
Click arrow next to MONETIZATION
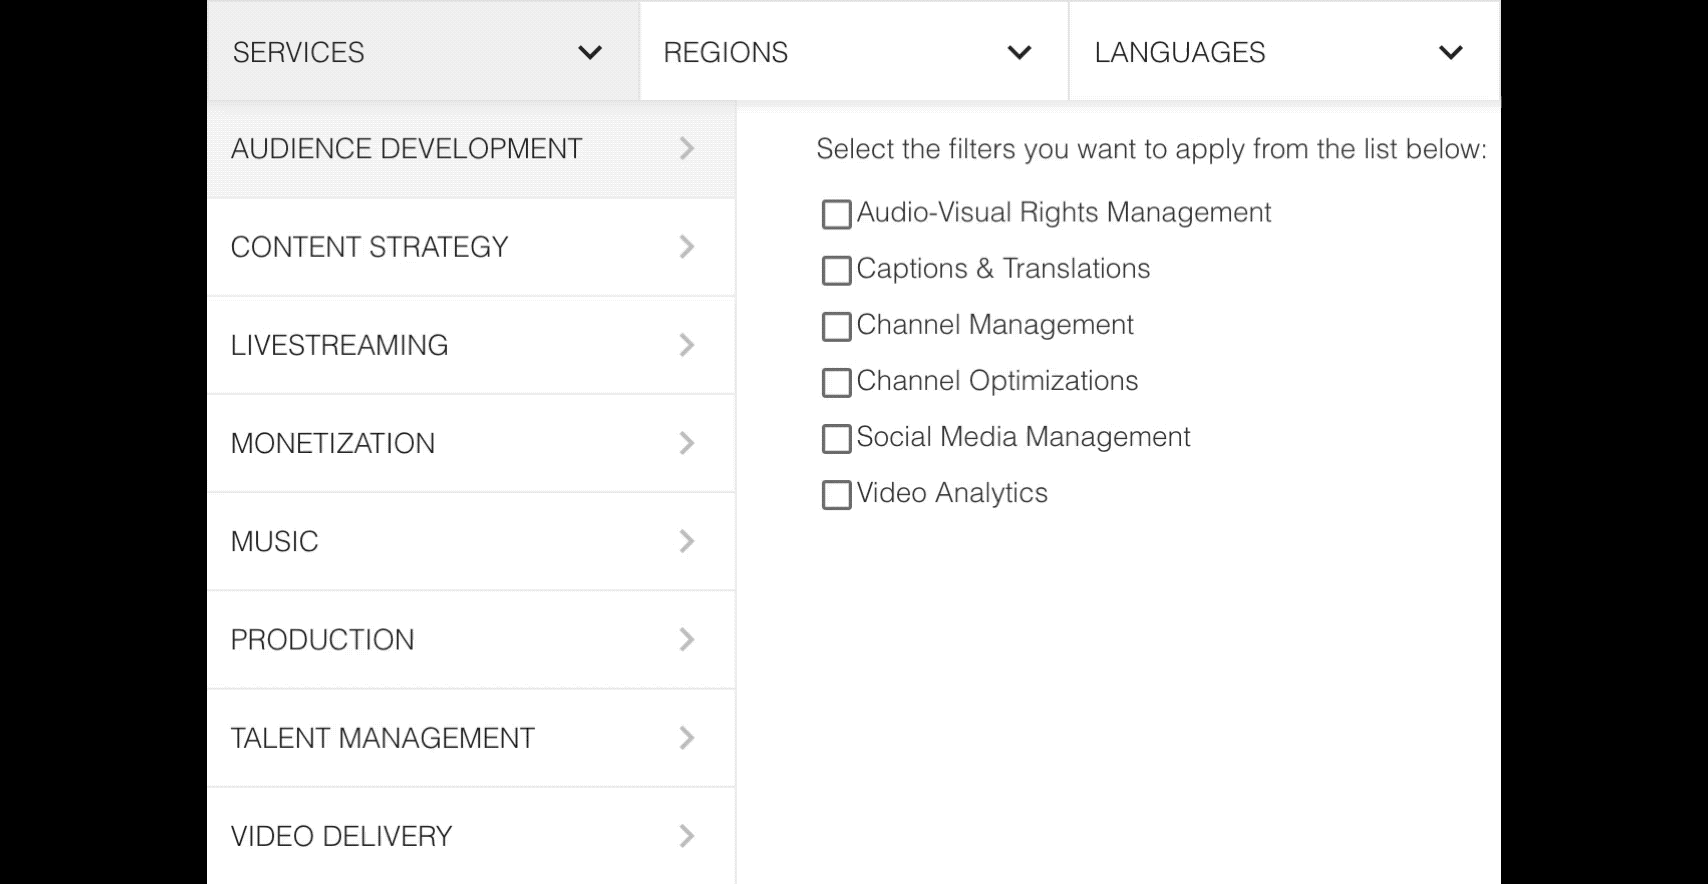pyautogui.click(x=687, y=443)
